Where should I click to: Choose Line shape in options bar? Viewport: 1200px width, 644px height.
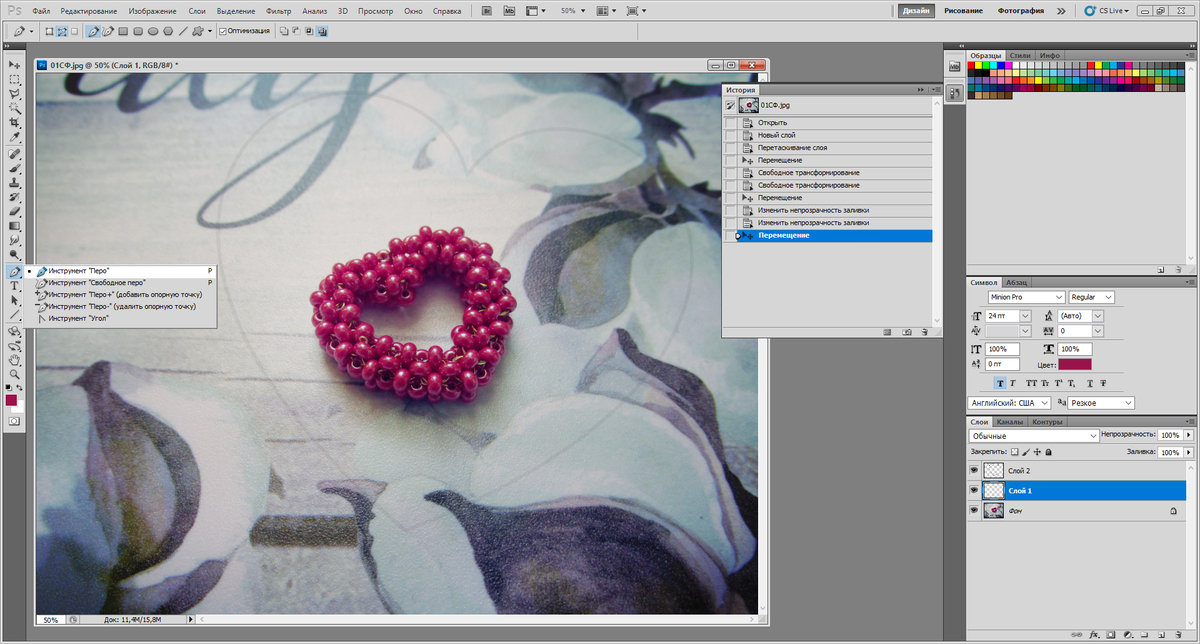pyautogui.click(x=183, y=31)
